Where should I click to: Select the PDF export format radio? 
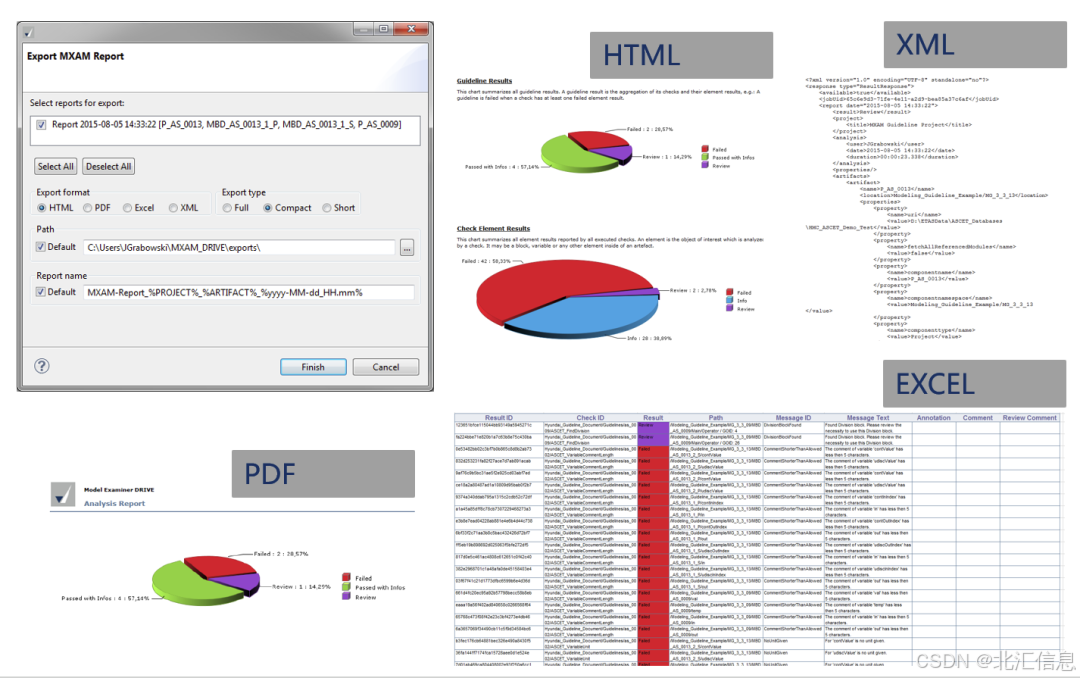pyautogui.click(x=87, y=207)
